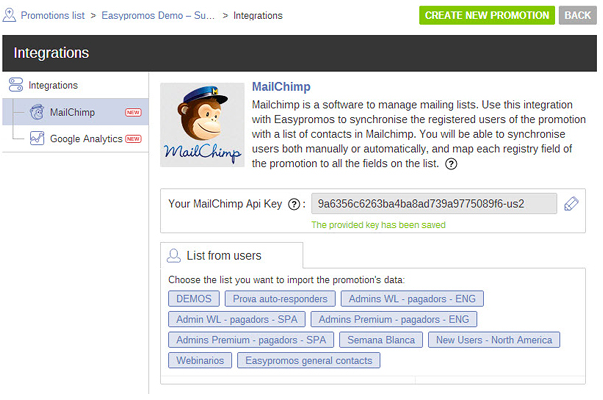Click the NEW badge beside Google Analytics
The image size is (603, 400).
tap(133, 139)
